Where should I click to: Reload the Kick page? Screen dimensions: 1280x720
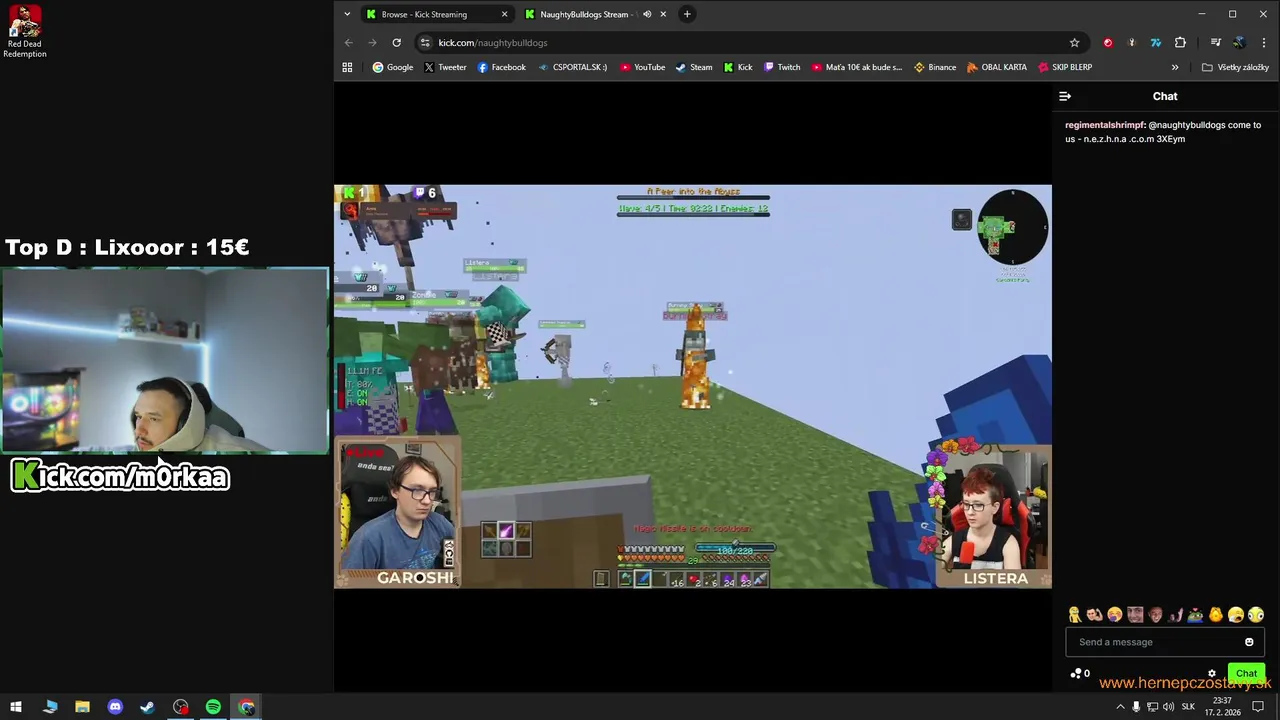tap(397, 43)
